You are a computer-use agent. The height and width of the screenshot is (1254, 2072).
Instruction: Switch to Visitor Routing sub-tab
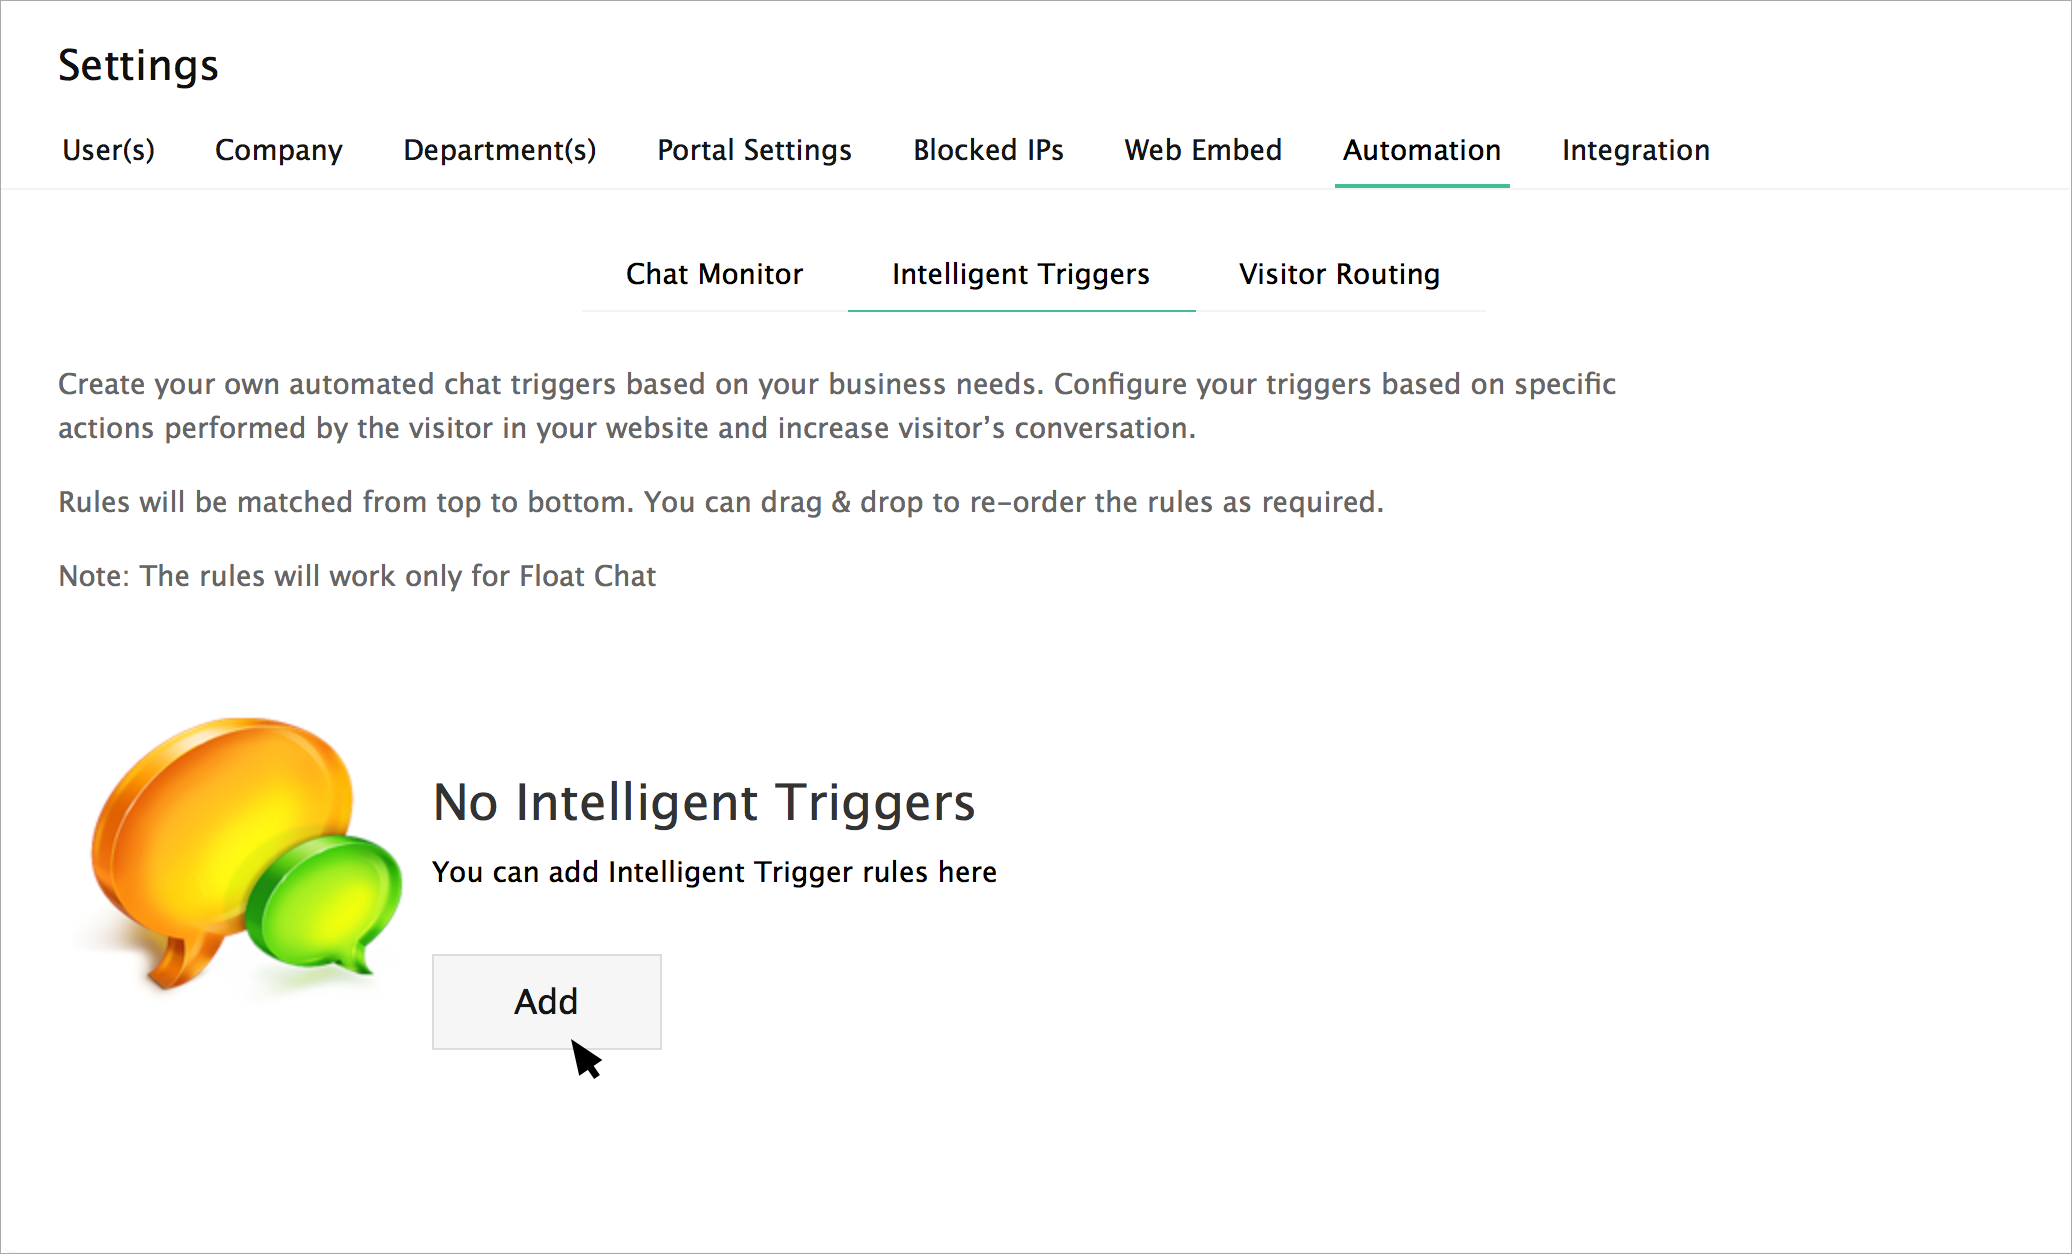(1339, 274)
